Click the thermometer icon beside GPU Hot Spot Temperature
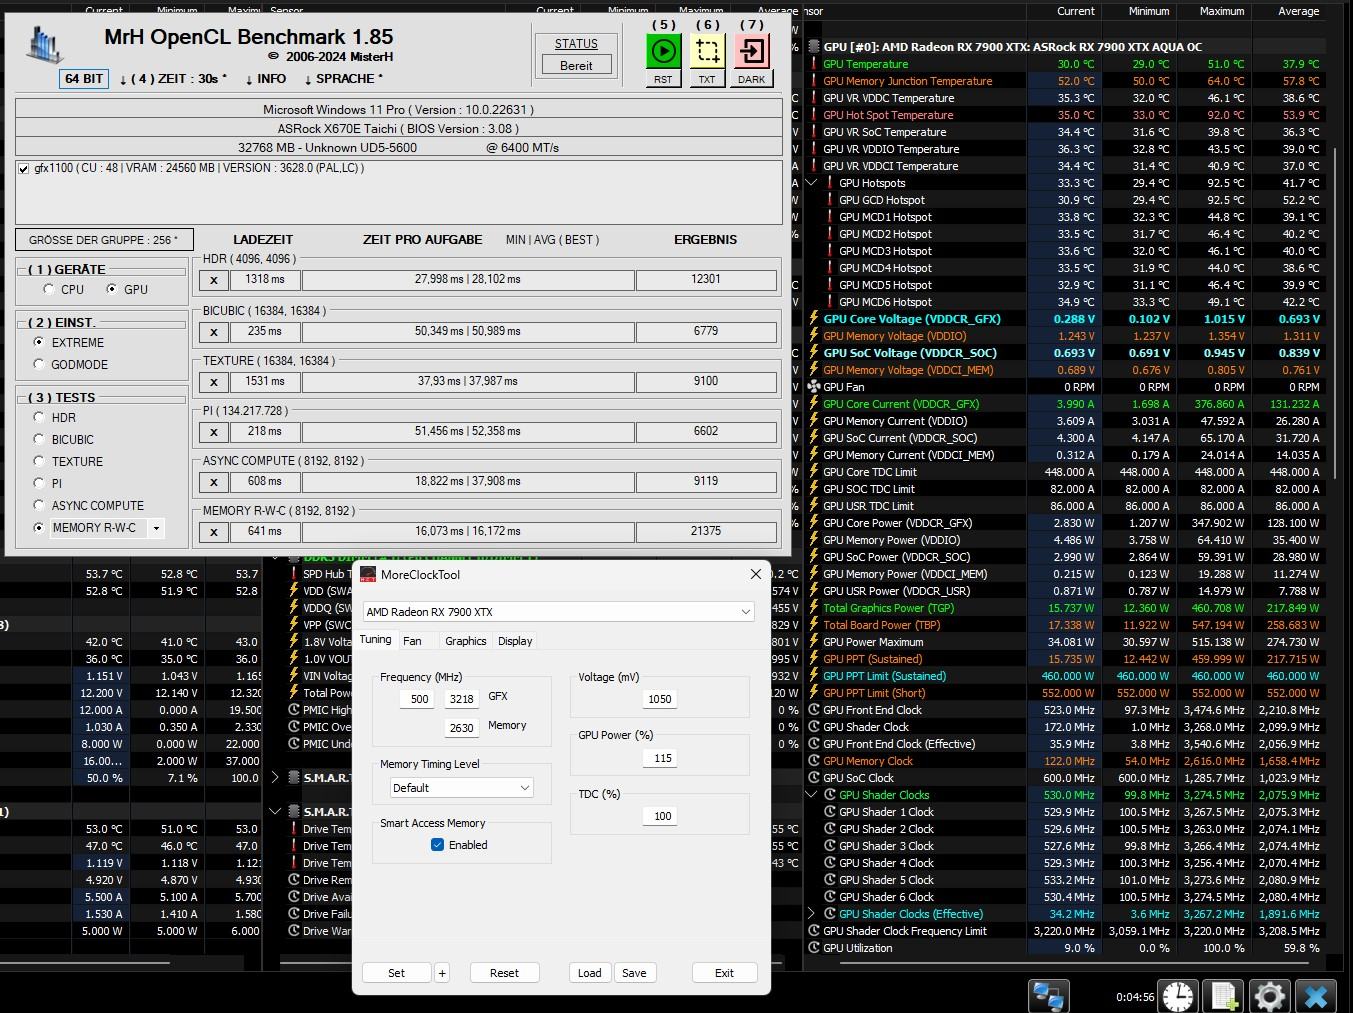Image resolution: width=1353 pixels, height=1013 pixels. pyautogui.click(x=814, y=115)
